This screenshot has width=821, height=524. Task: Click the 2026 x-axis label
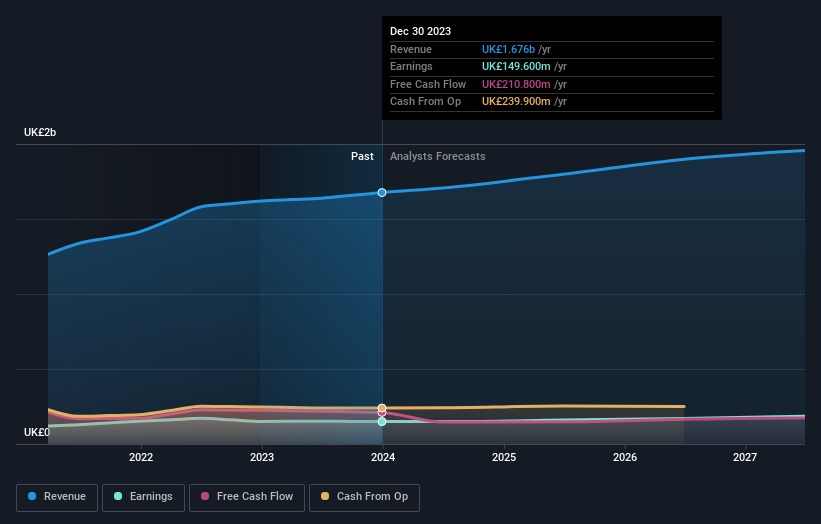(625, 458)
